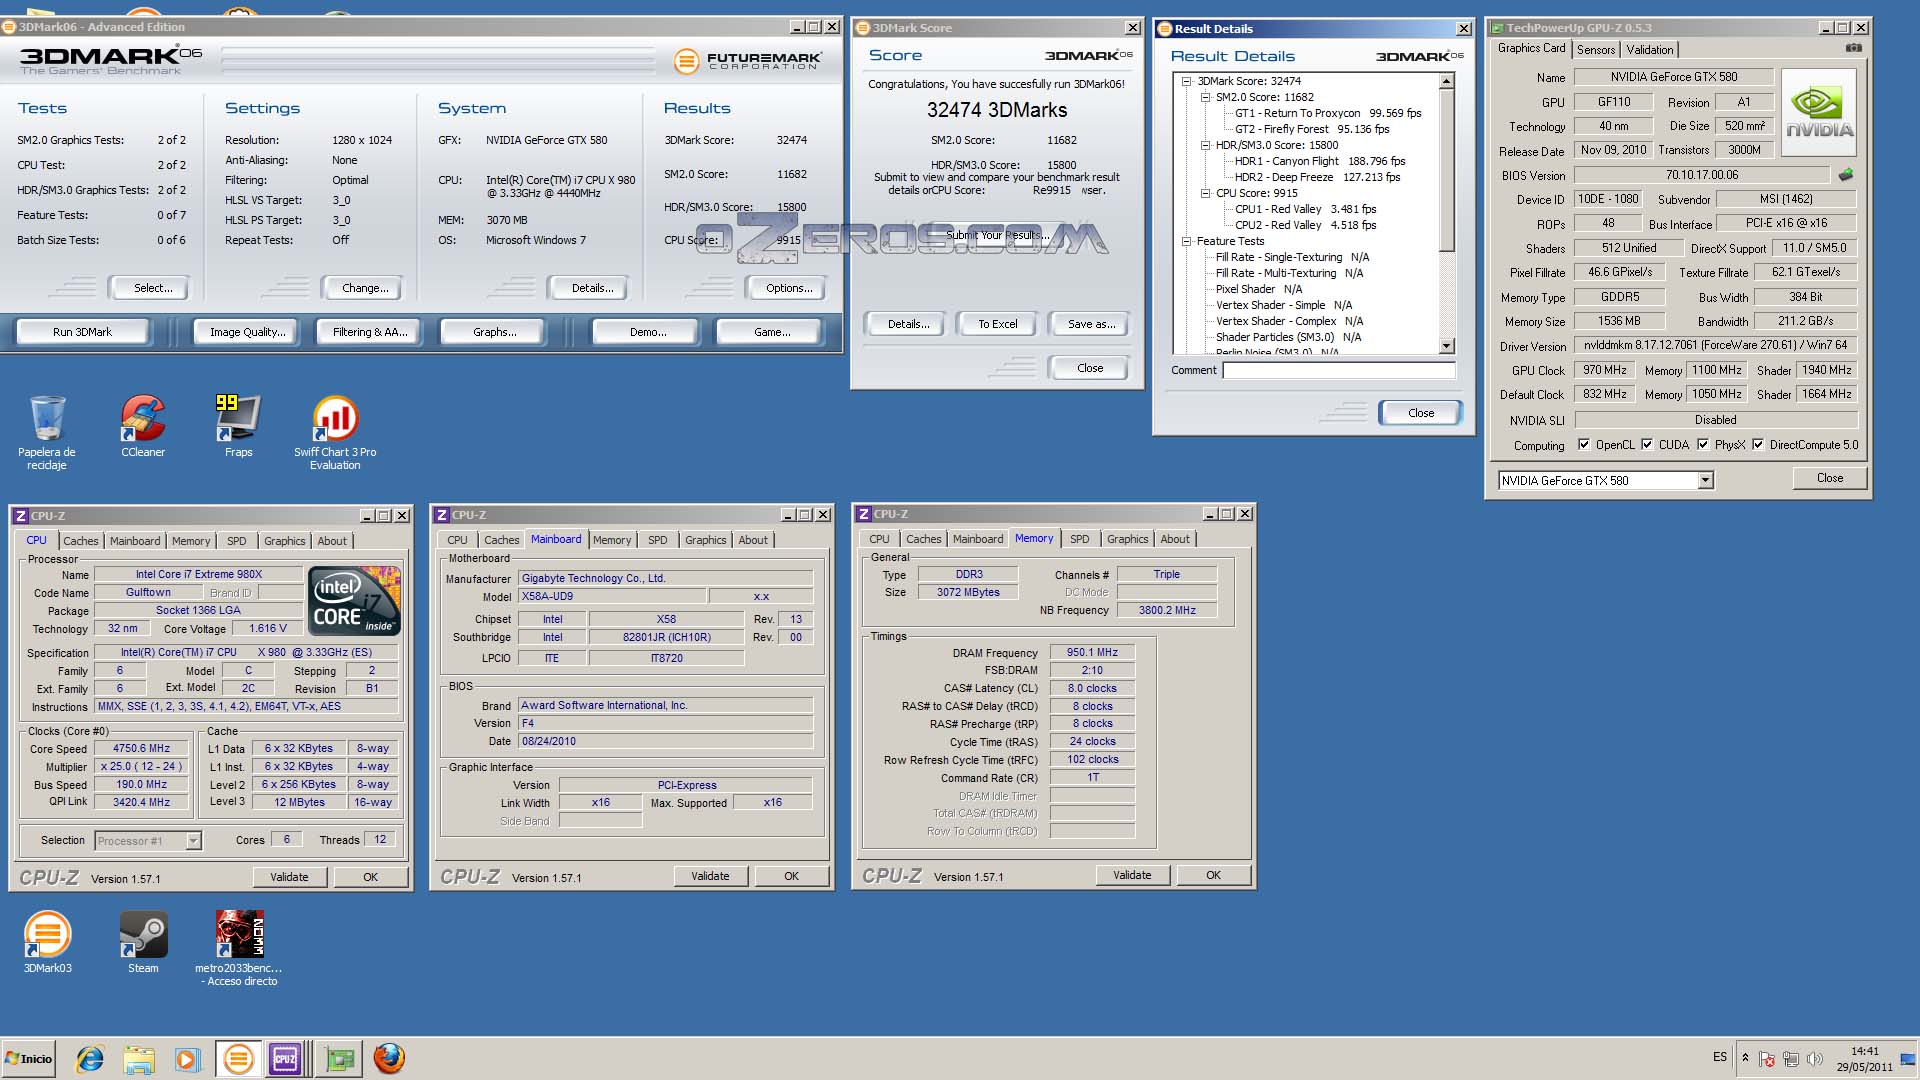Toggle the CUDA checkbox in GPU-Z

(x=1647, y=445)
